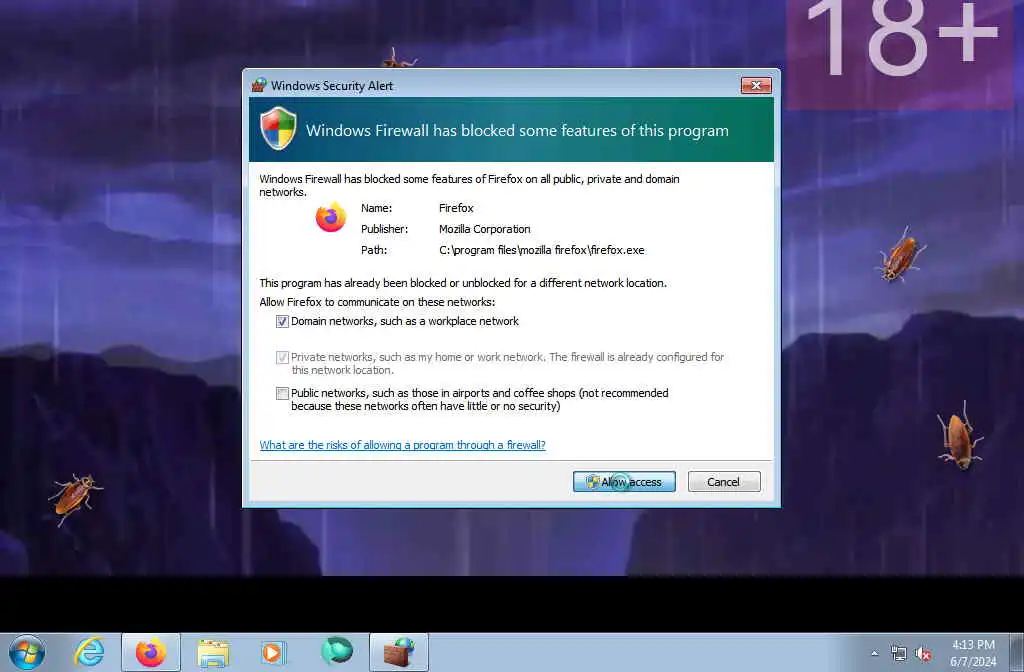The height and width of the screenshot is (672, 1024).
Task: Click the path text firefox.exe
Action: pos(541,250)
